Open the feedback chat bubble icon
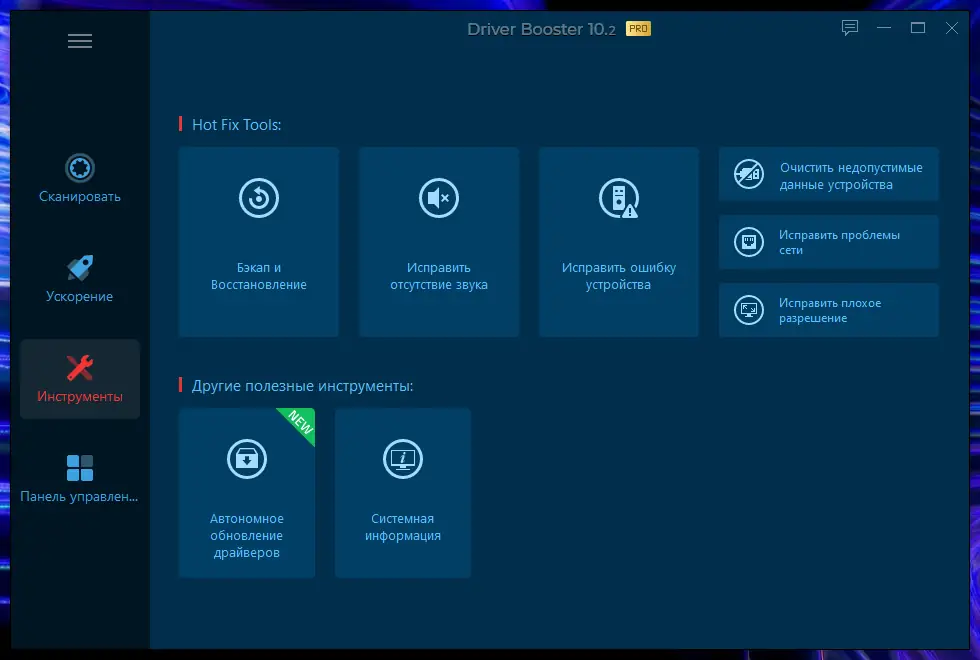Image resolution: width=980 pixels, height=660 pixels. (x=850, y=28)
